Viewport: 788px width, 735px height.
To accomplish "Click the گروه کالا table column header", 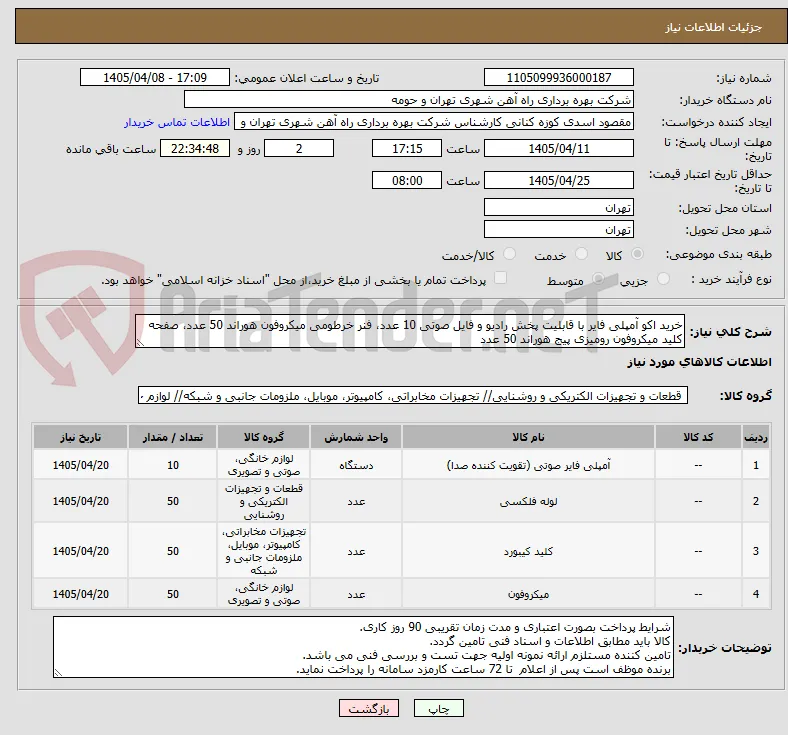I will pos(264,437).
